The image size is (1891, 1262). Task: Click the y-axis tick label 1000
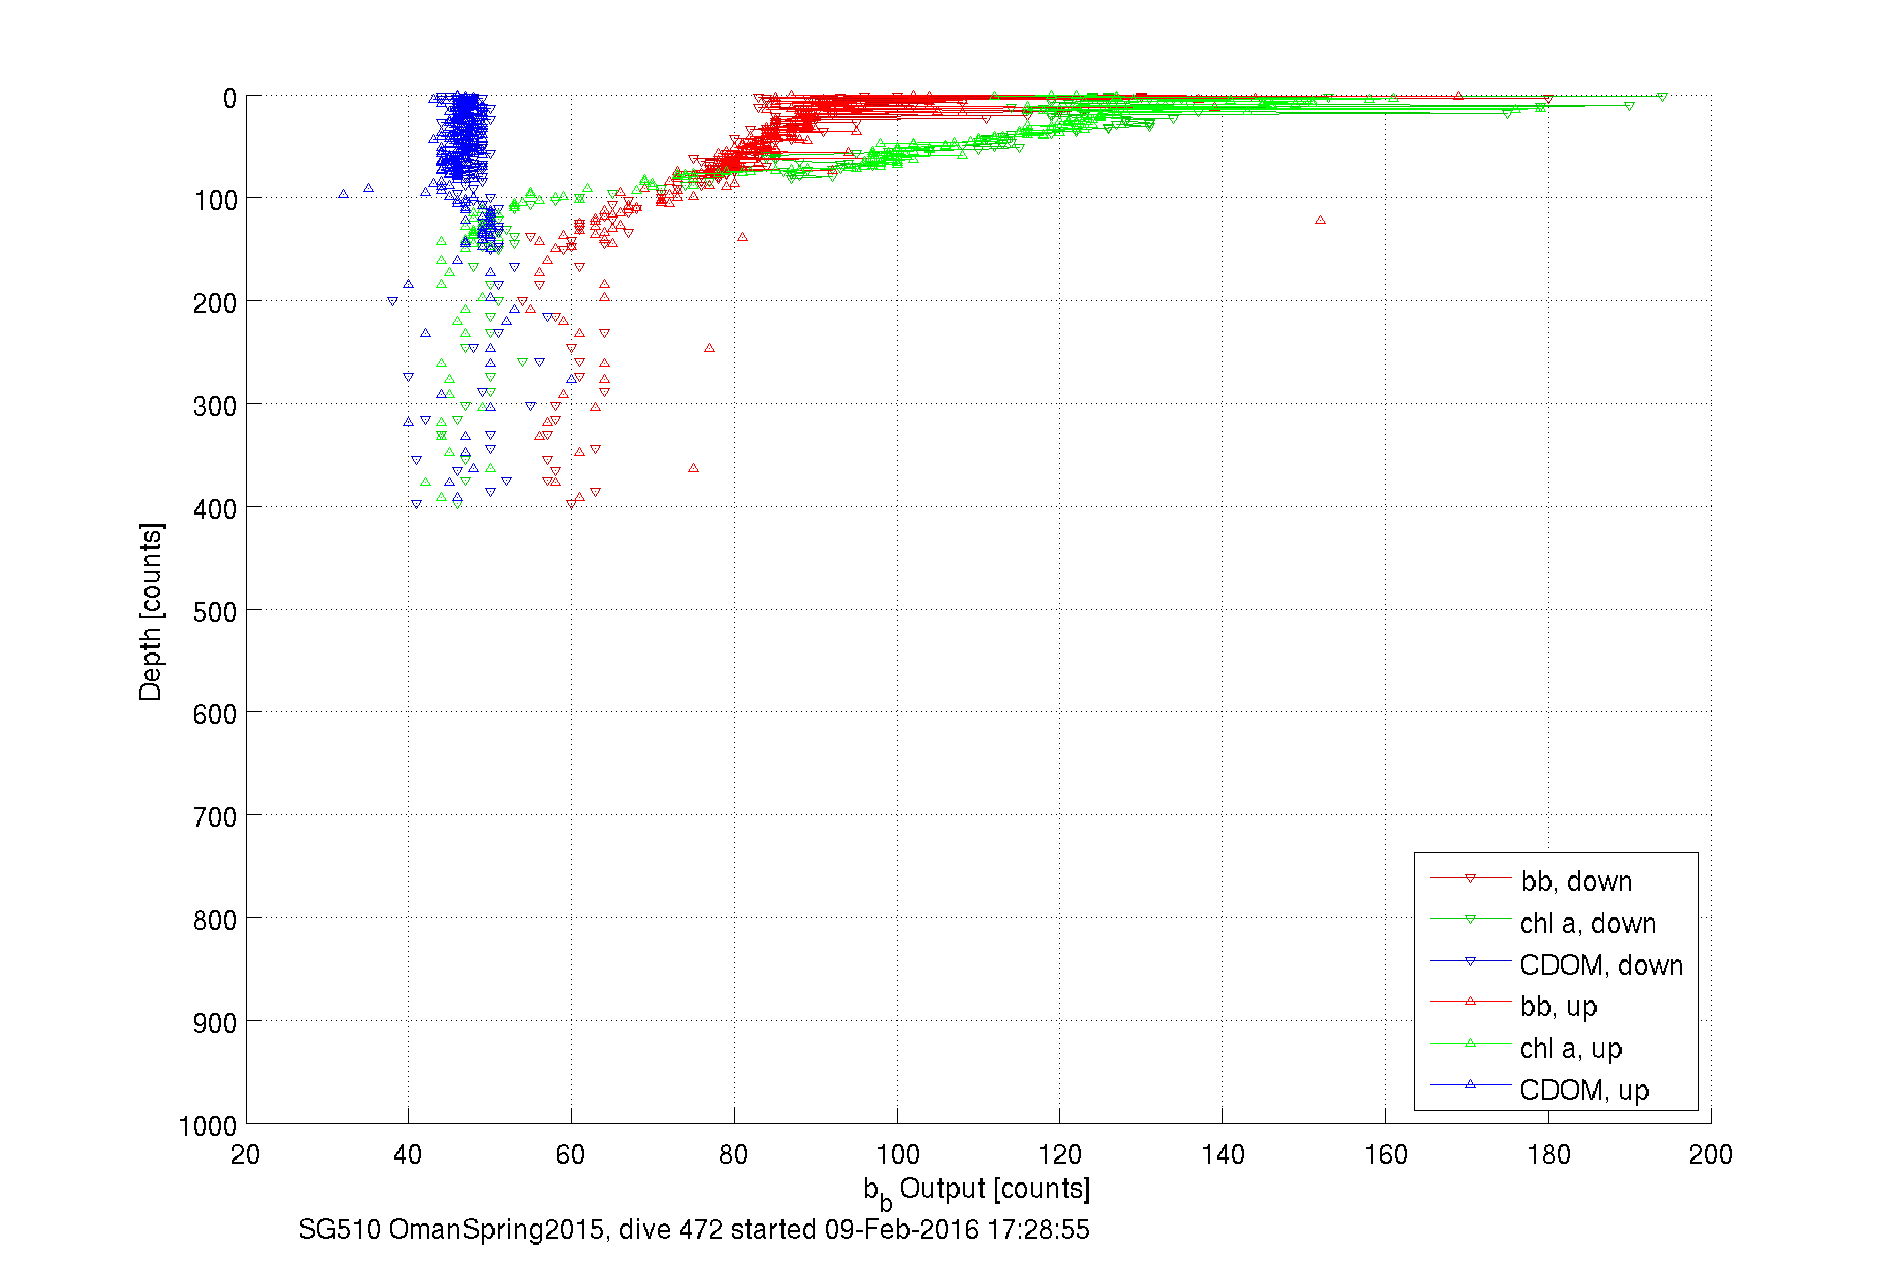[x=208, y=1127]
